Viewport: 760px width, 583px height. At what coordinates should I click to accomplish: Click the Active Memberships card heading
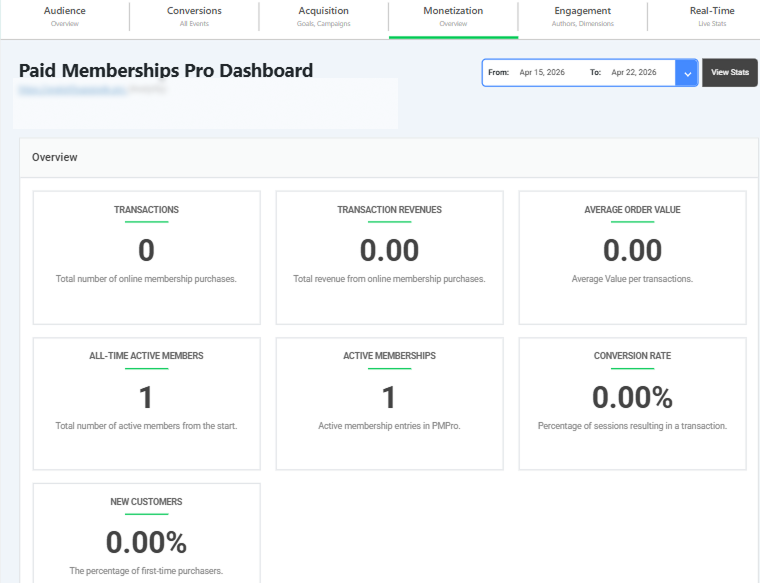point(389,356)
